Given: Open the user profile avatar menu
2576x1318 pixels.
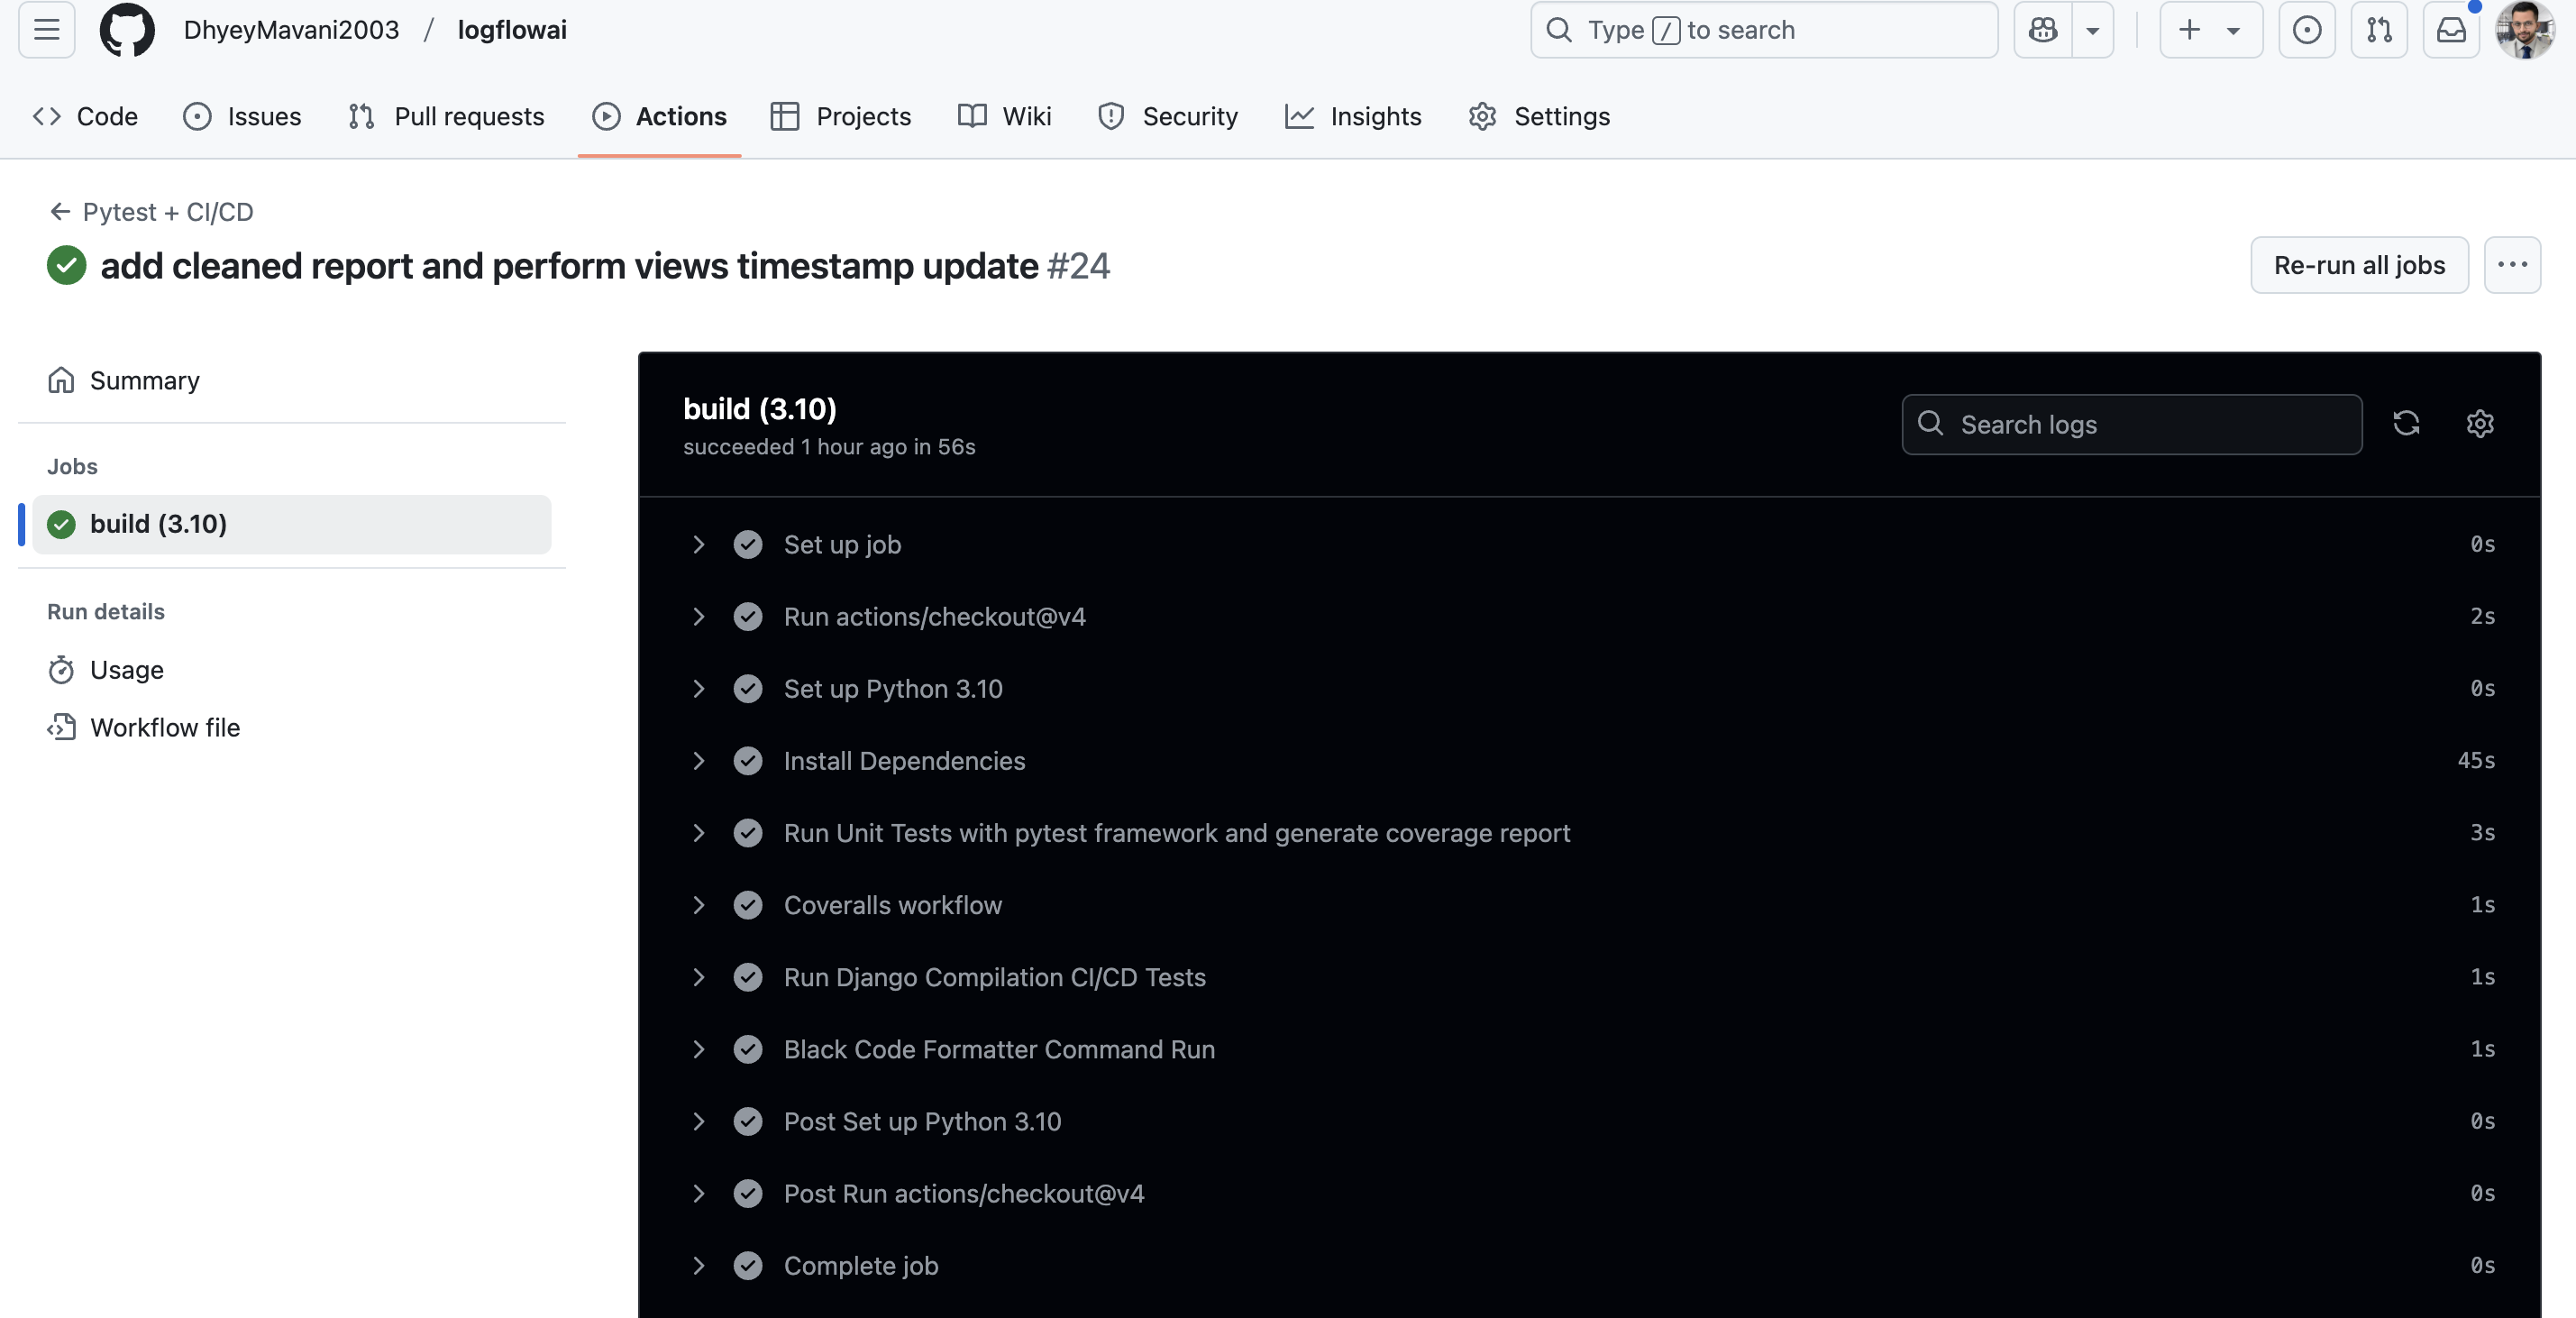Looking at the screenshot, I should click(2524, 30).
